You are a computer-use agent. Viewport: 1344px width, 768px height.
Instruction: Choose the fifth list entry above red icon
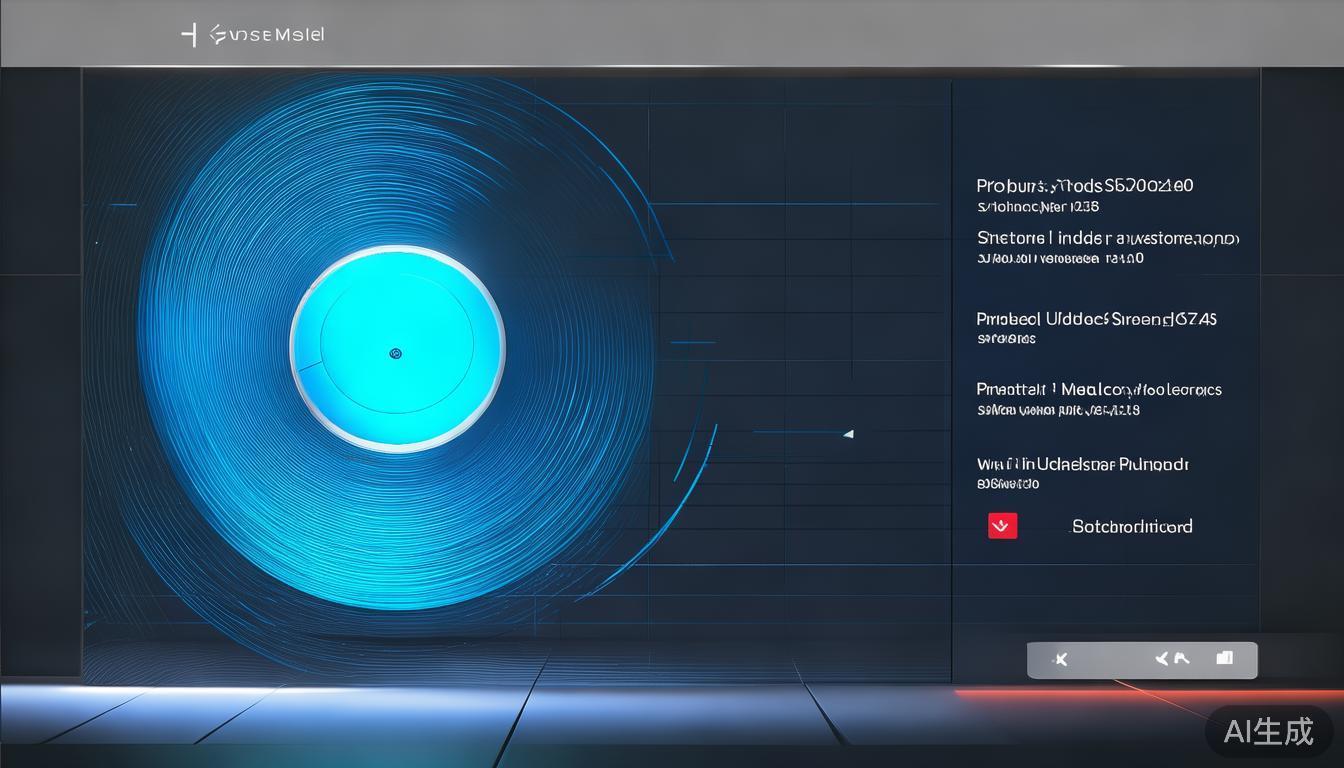click(x=1082, y=464)
